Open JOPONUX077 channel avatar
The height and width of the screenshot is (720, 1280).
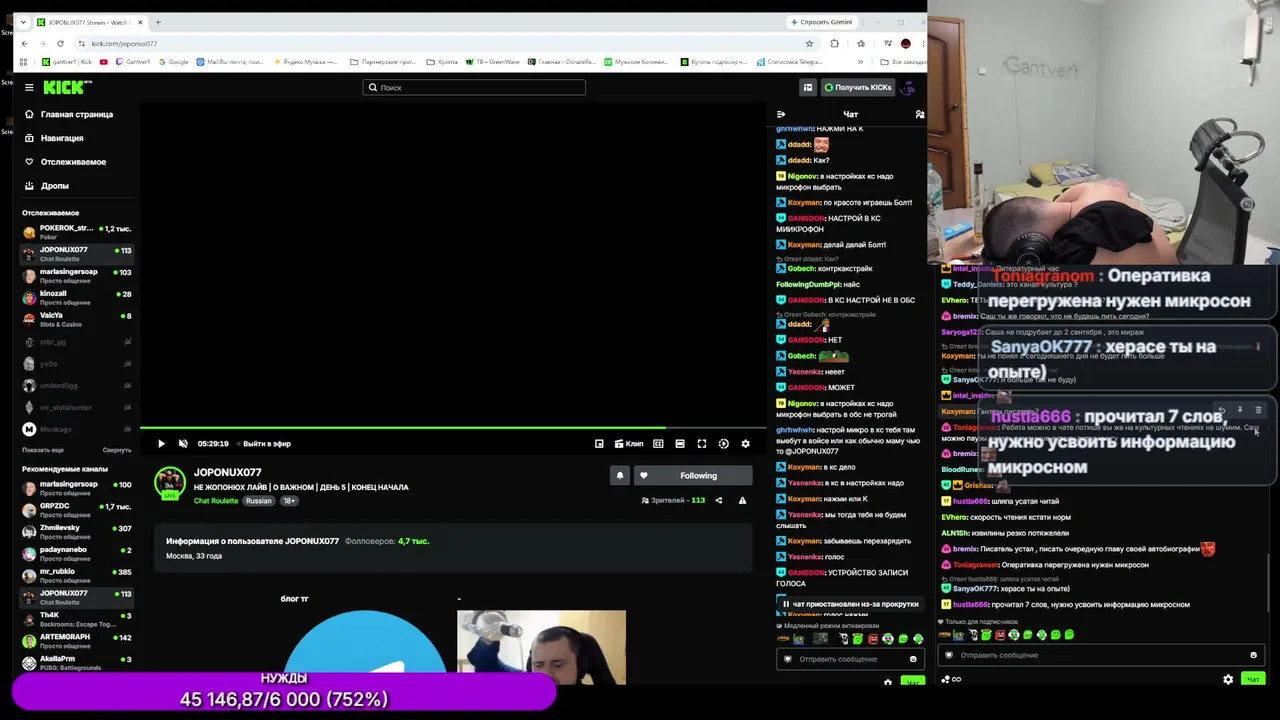pos(170,484)
